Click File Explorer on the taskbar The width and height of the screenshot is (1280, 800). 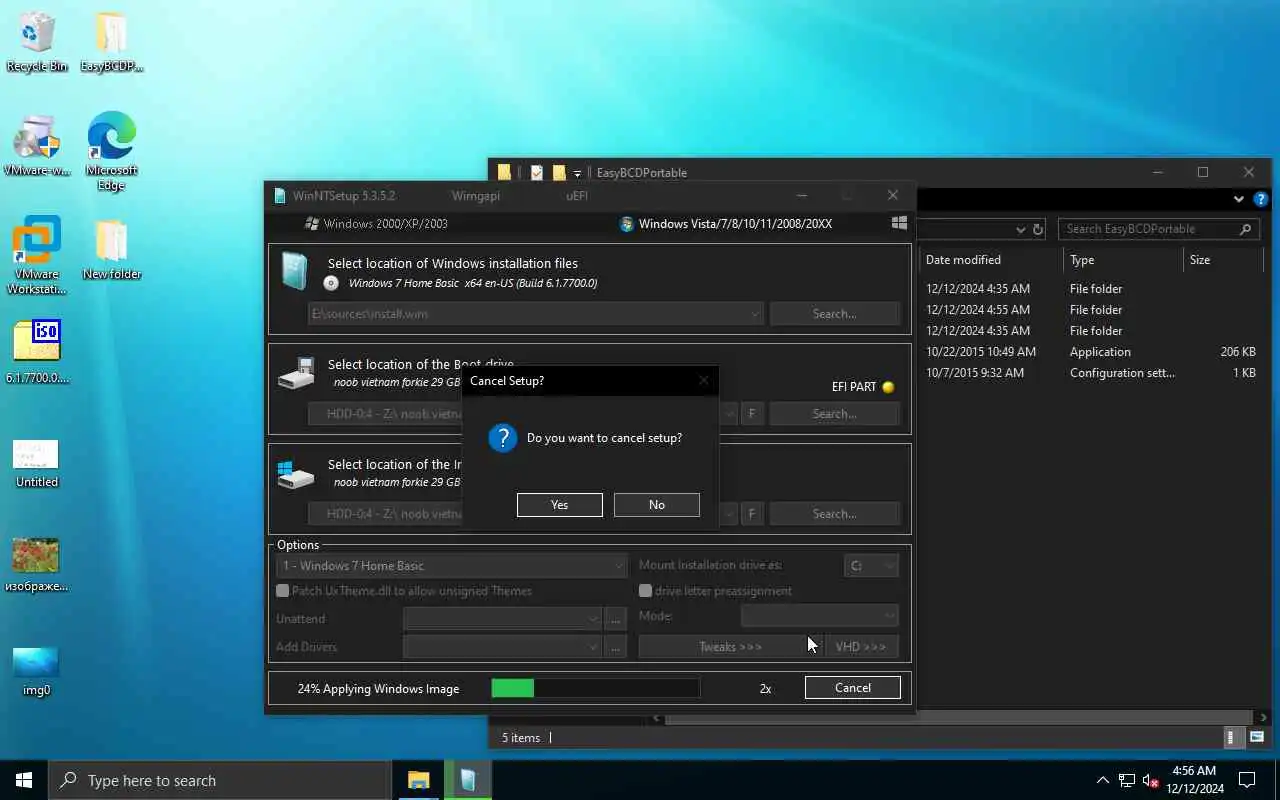pos(418,780)
